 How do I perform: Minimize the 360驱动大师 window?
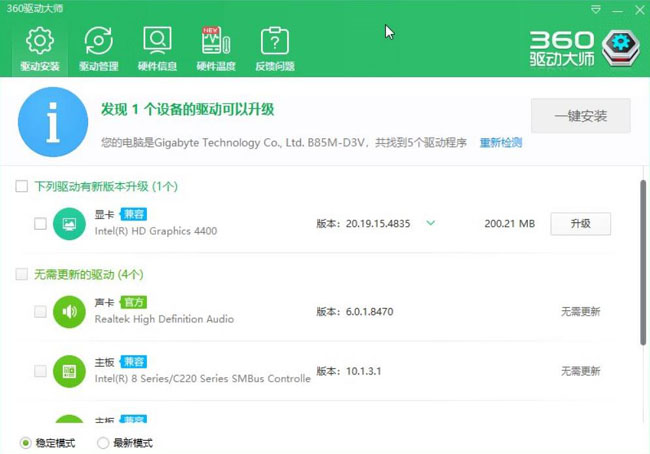pos(617,10)
